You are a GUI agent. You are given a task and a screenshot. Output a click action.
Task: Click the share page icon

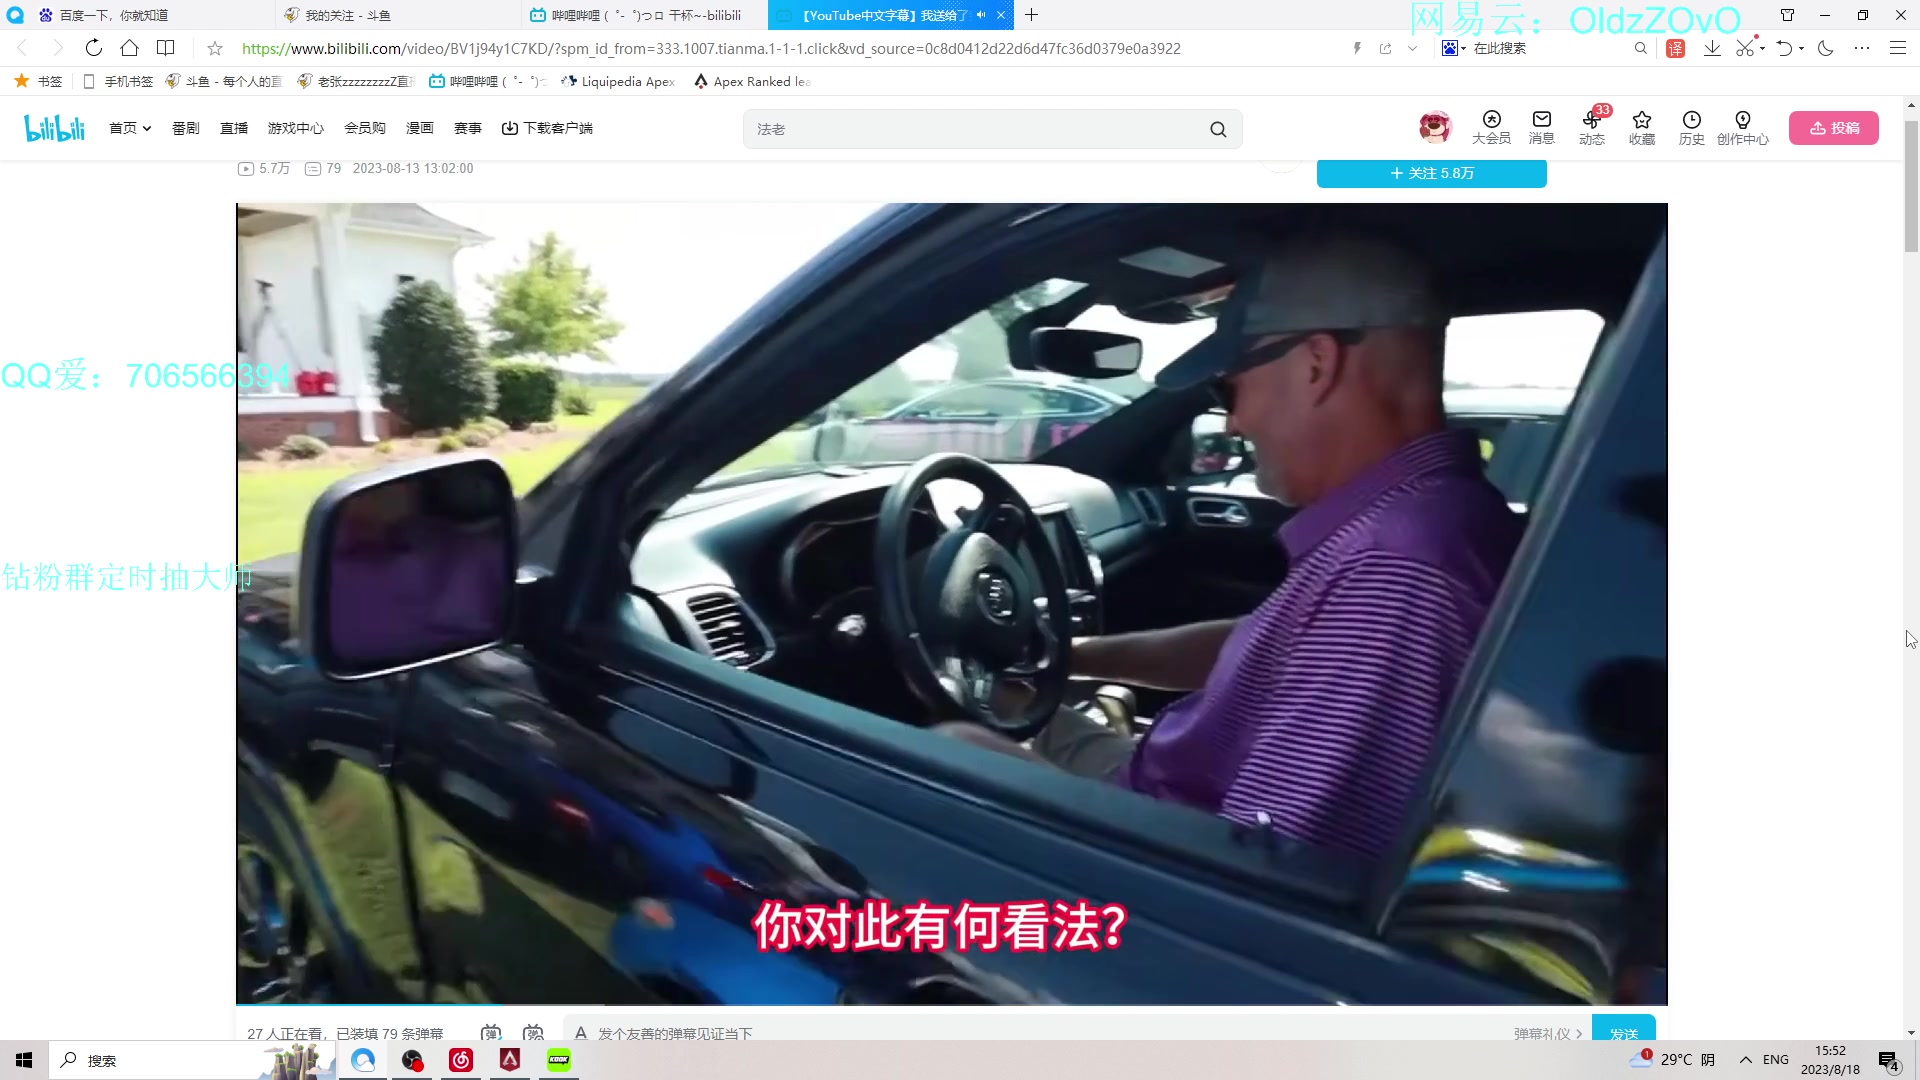pos(1385,48)
